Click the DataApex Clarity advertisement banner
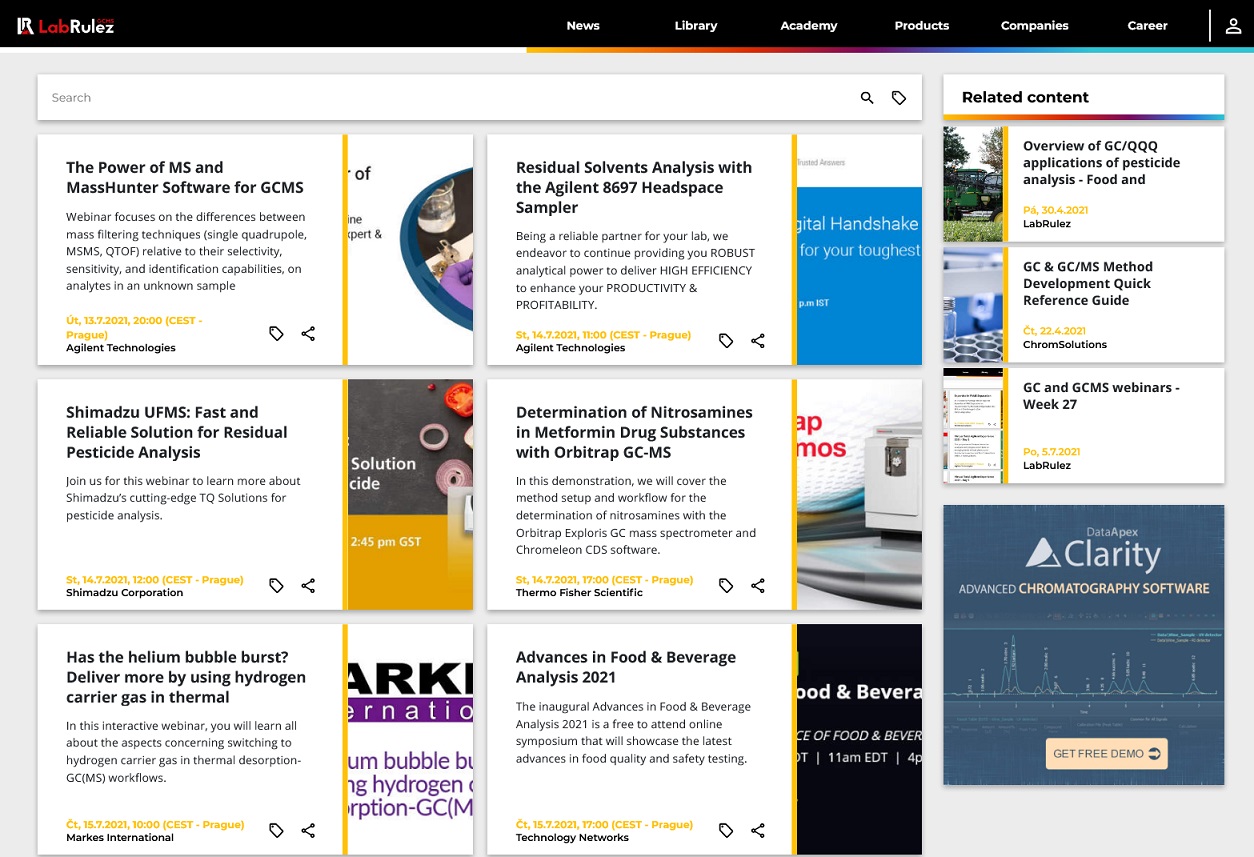1254x857 pixels. (1083, 644)
